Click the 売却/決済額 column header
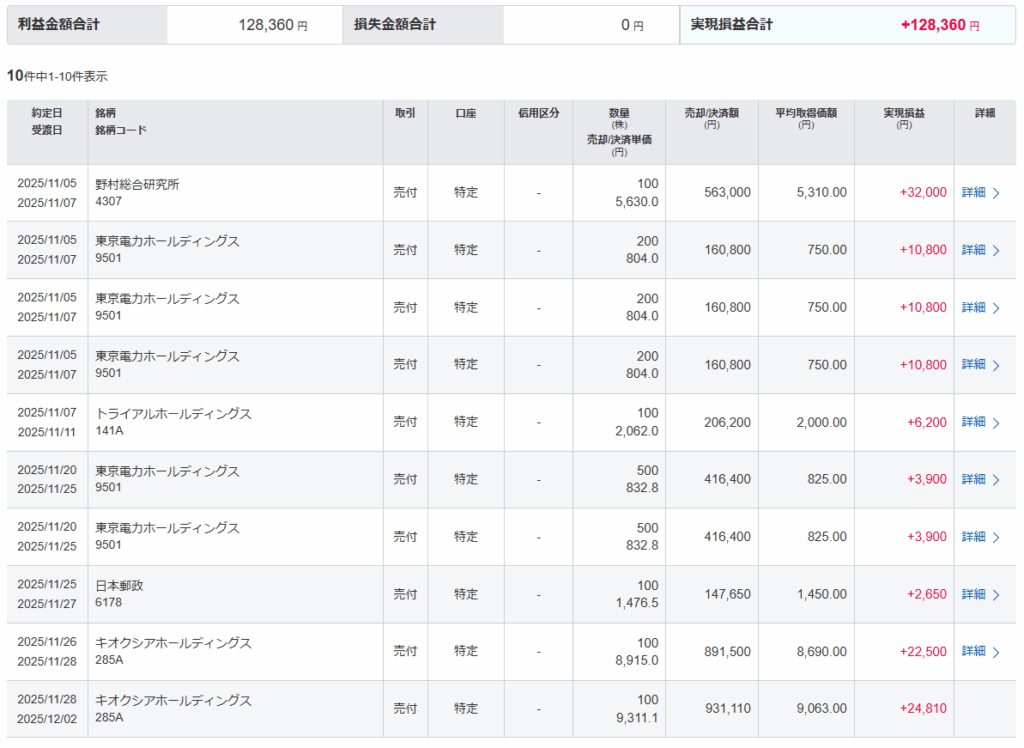 pyautogui.click(x=711, y=119)
